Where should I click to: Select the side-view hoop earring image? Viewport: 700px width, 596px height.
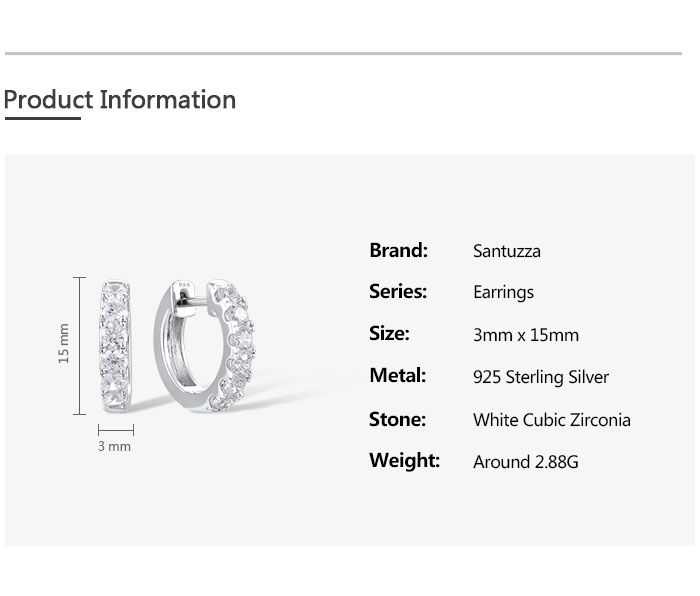click(203, 345)
